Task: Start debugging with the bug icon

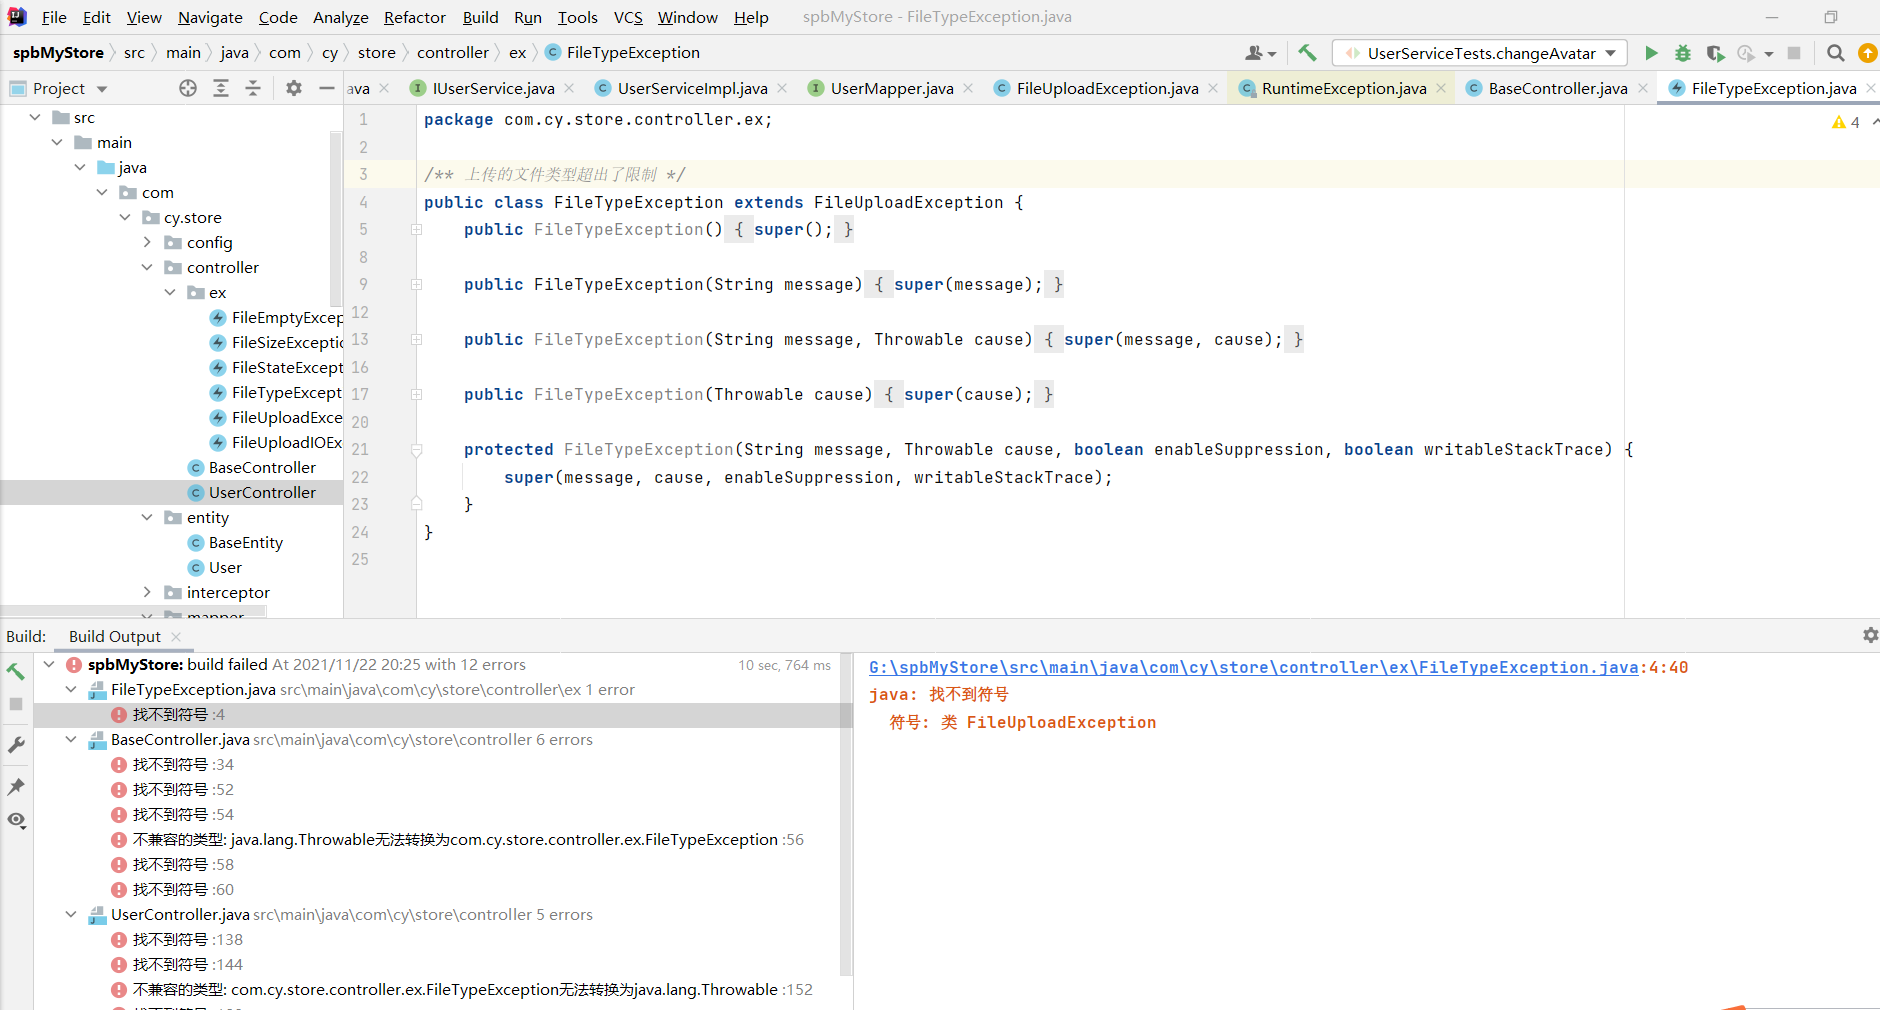Action: [x=1683, y=53]
